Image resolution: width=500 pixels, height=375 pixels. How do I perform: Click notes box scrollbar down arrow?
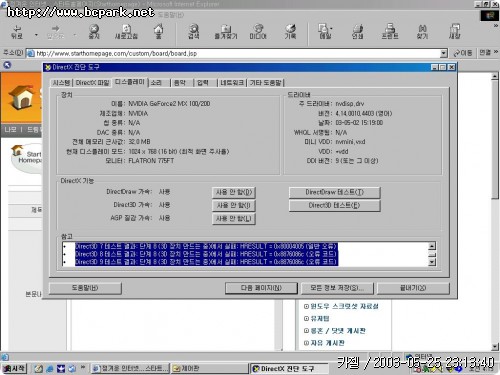432,262
